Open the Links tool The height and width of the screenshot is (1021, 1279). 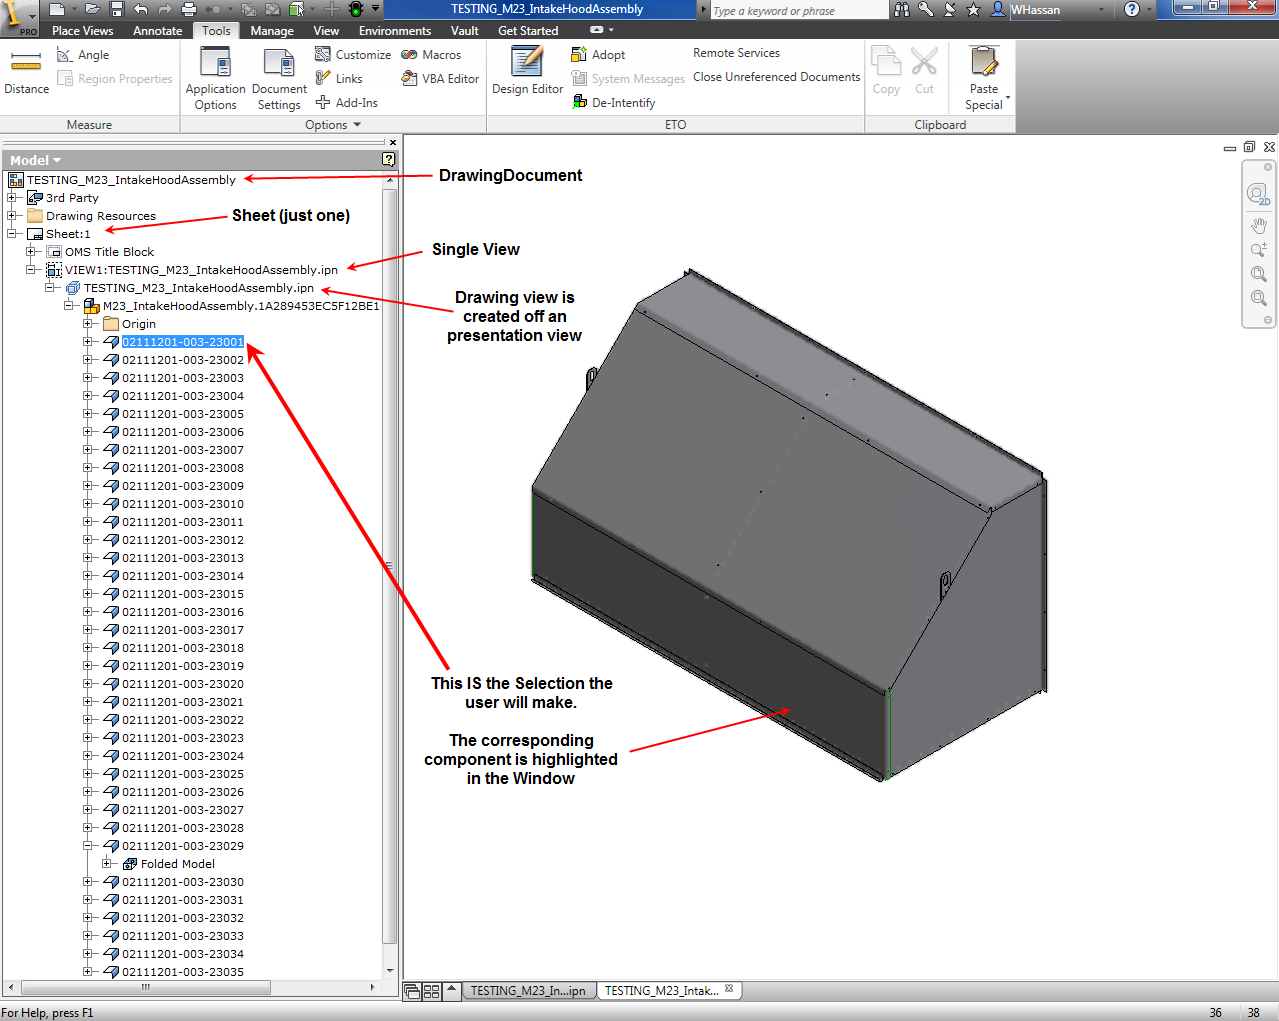point(339,79)
